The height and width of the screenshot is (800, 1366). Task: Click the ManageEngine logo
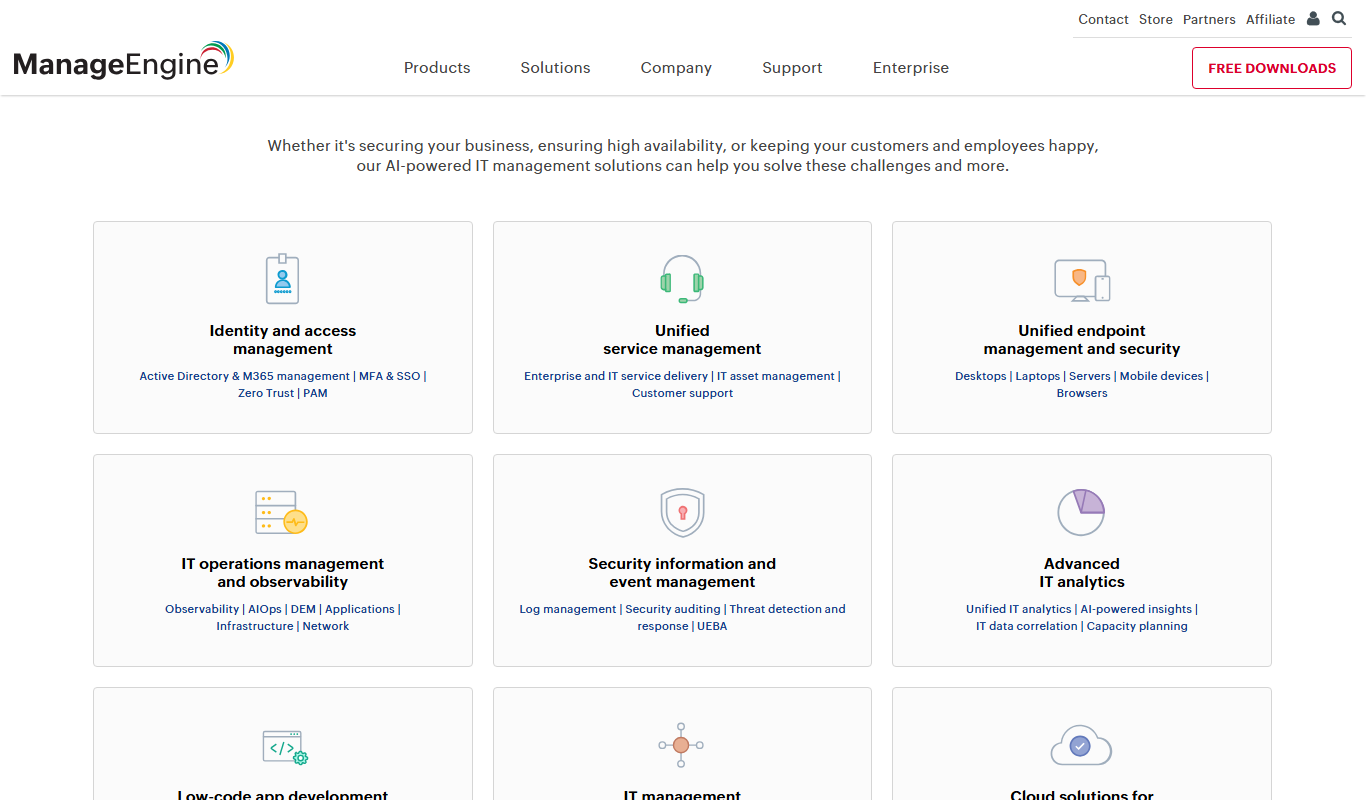coord(124,62)
